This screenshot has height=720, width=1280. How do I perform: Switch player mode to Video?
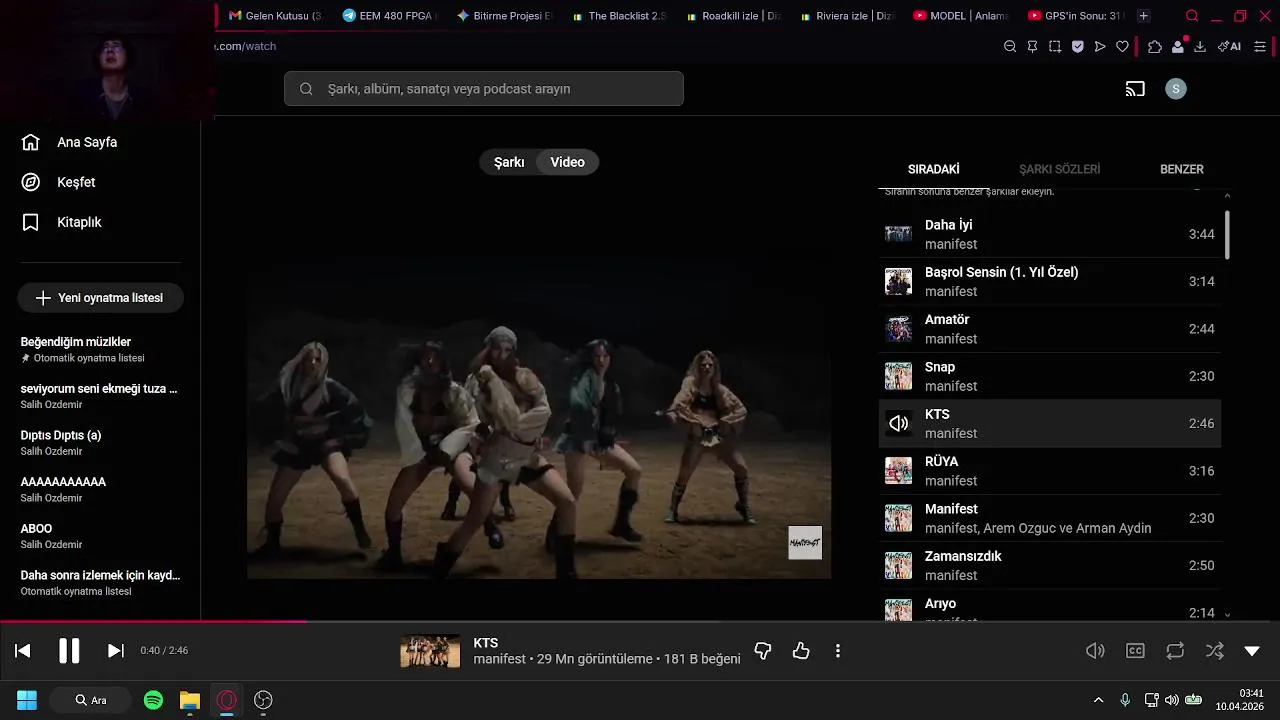[567, 162]
